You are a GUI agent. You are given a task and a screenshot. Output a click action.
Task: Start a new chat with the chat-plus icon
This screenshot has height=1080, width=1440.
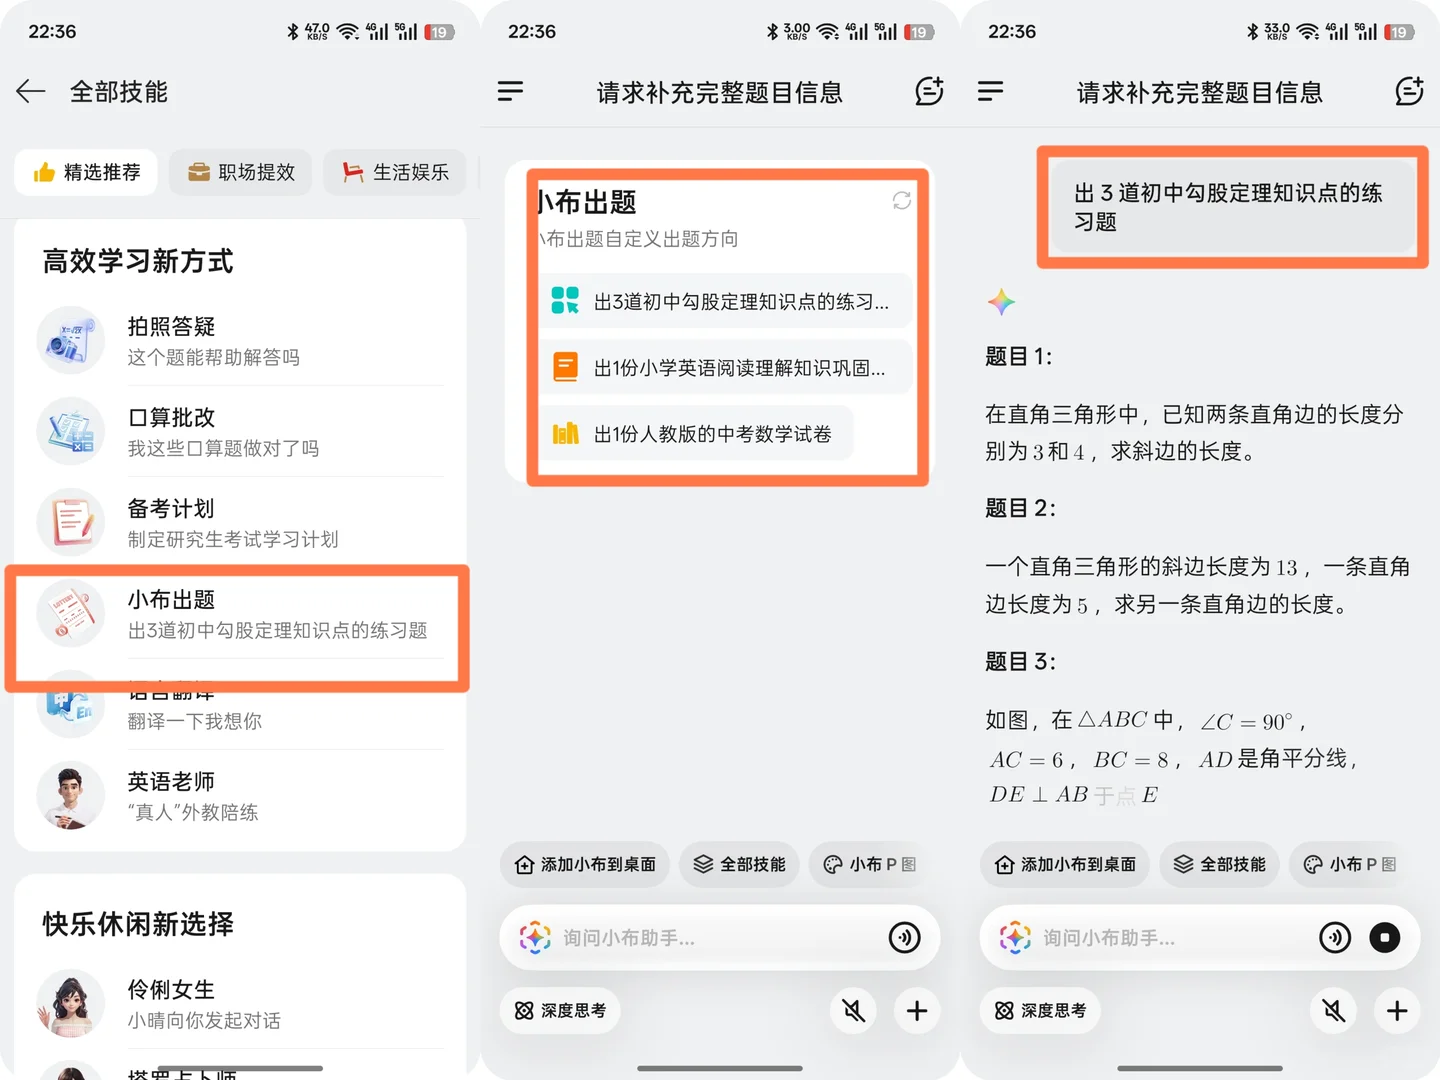click(929, 92)
